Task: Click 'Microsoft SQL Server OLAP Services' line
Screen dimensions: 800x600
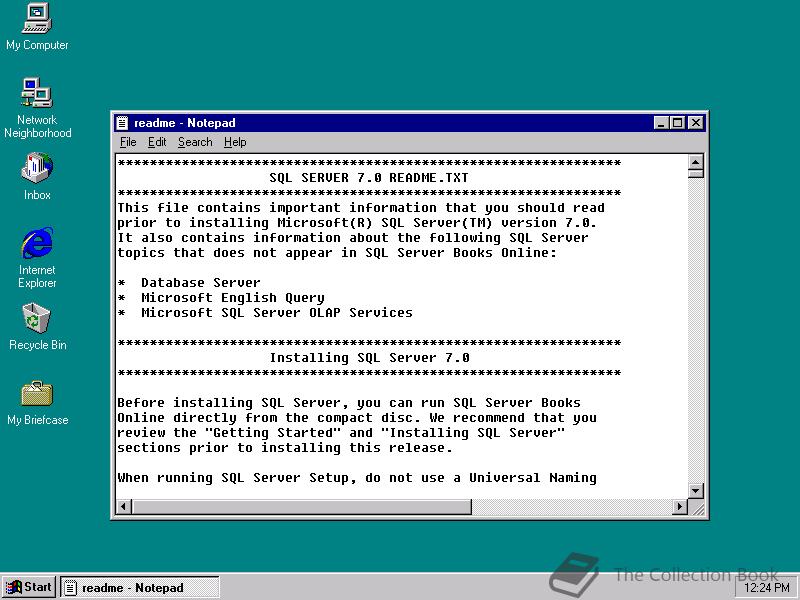Action: pyautogui.click(x=265, y=312)
